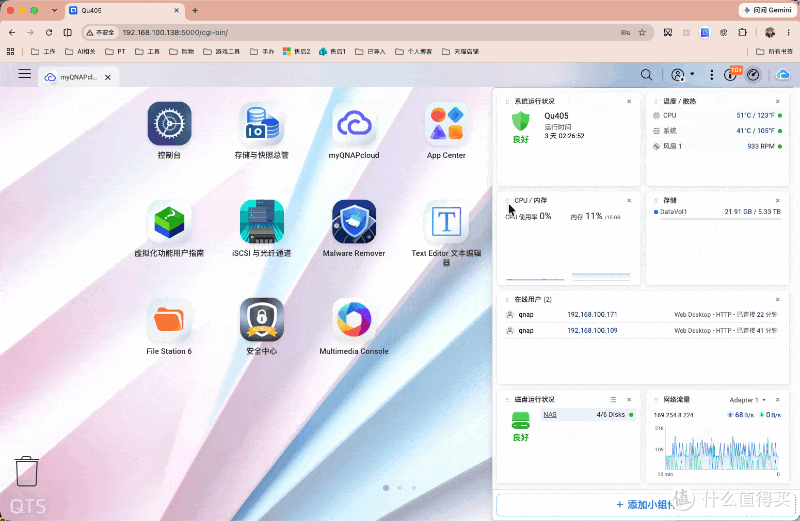800x521 pixels.
Task: Open the QTS trash can icon
Action: (x=27, y=471)
